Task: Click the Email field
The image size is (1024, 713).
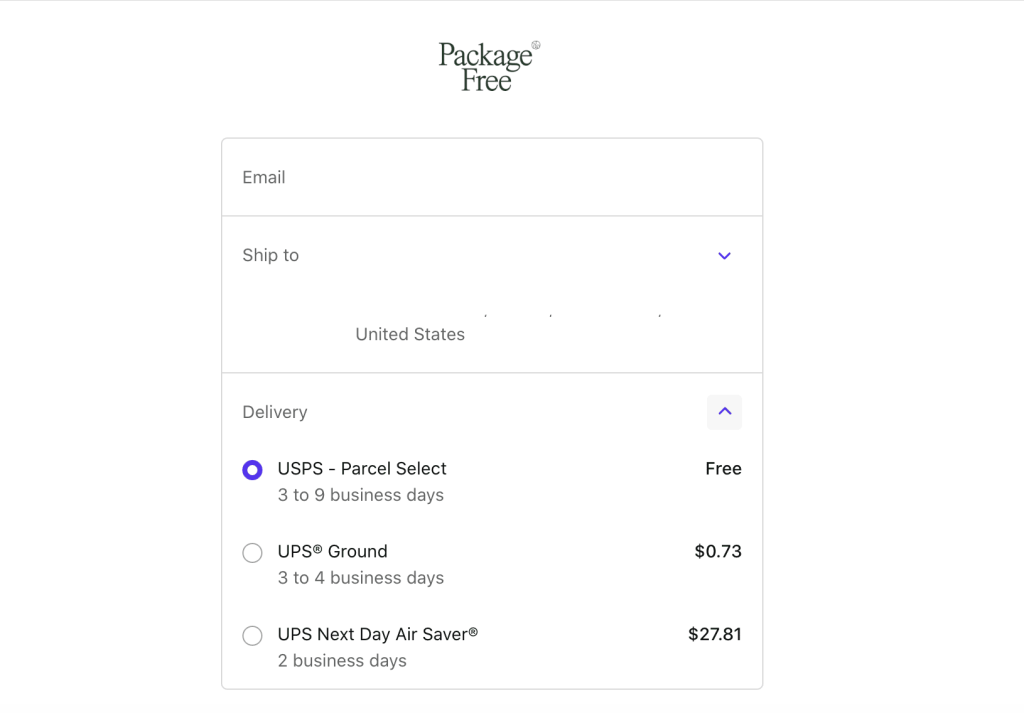Action: [491, 178]
